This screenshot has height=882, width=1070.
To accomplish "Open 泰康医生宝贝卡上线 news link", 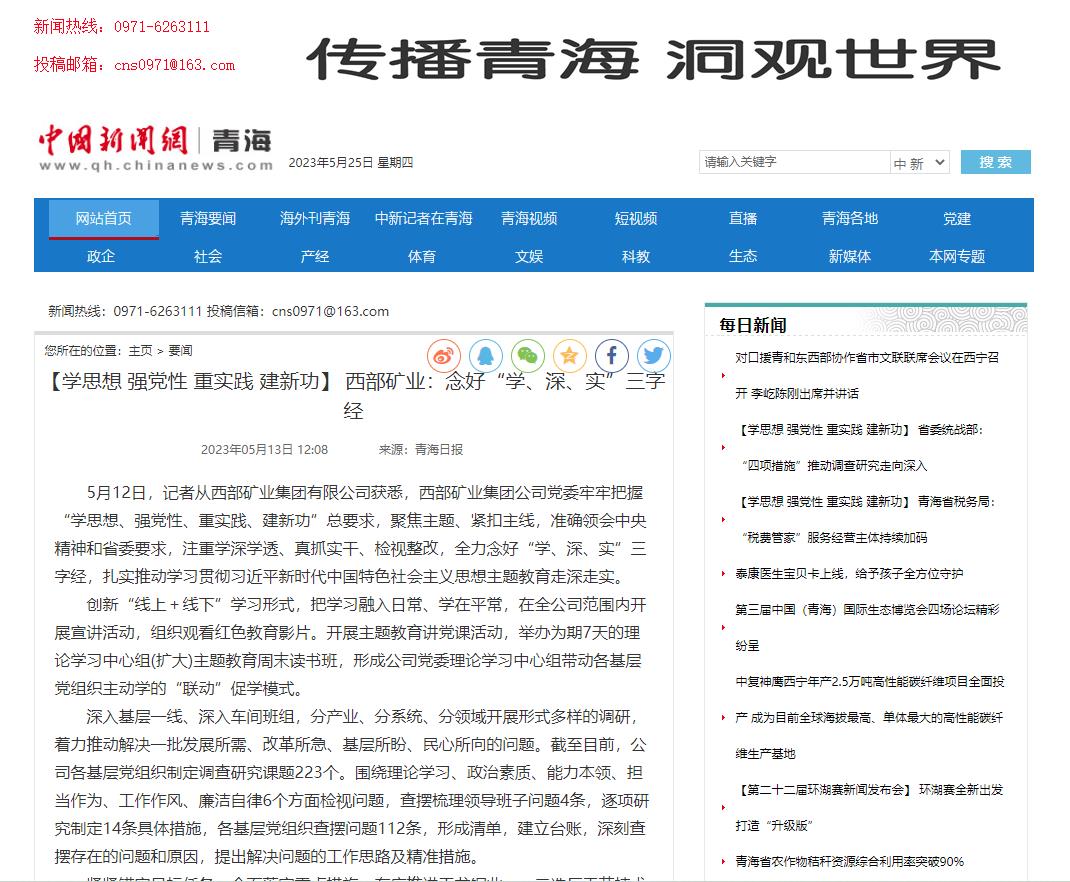I will click(849, 573).
